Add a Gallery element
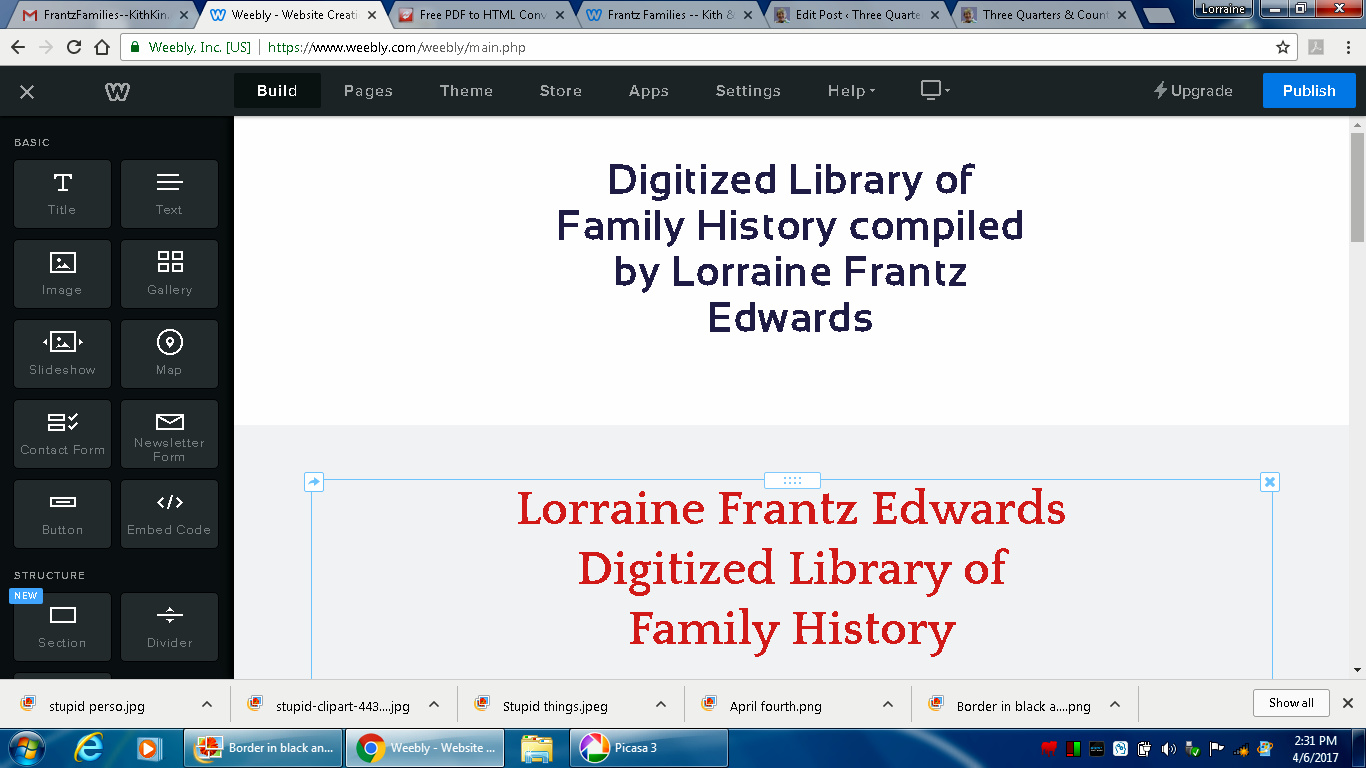The height and width of the screenshot is (768, 1366). pos(169,274)
